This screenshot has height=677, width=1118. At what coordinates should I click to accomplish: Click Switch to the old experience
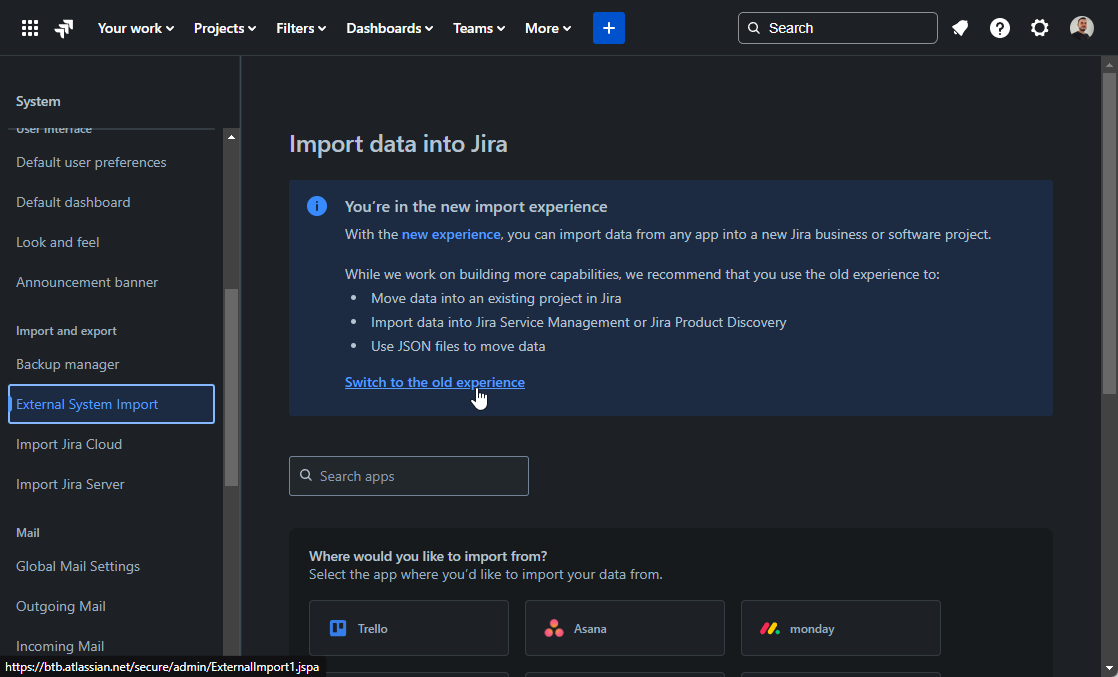point(434,382)
